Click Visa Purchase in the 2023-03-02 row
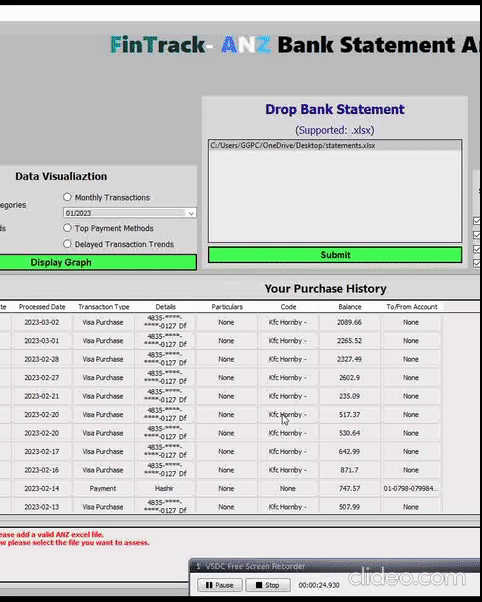Screen dimensions: 482x602 (103, 322)
